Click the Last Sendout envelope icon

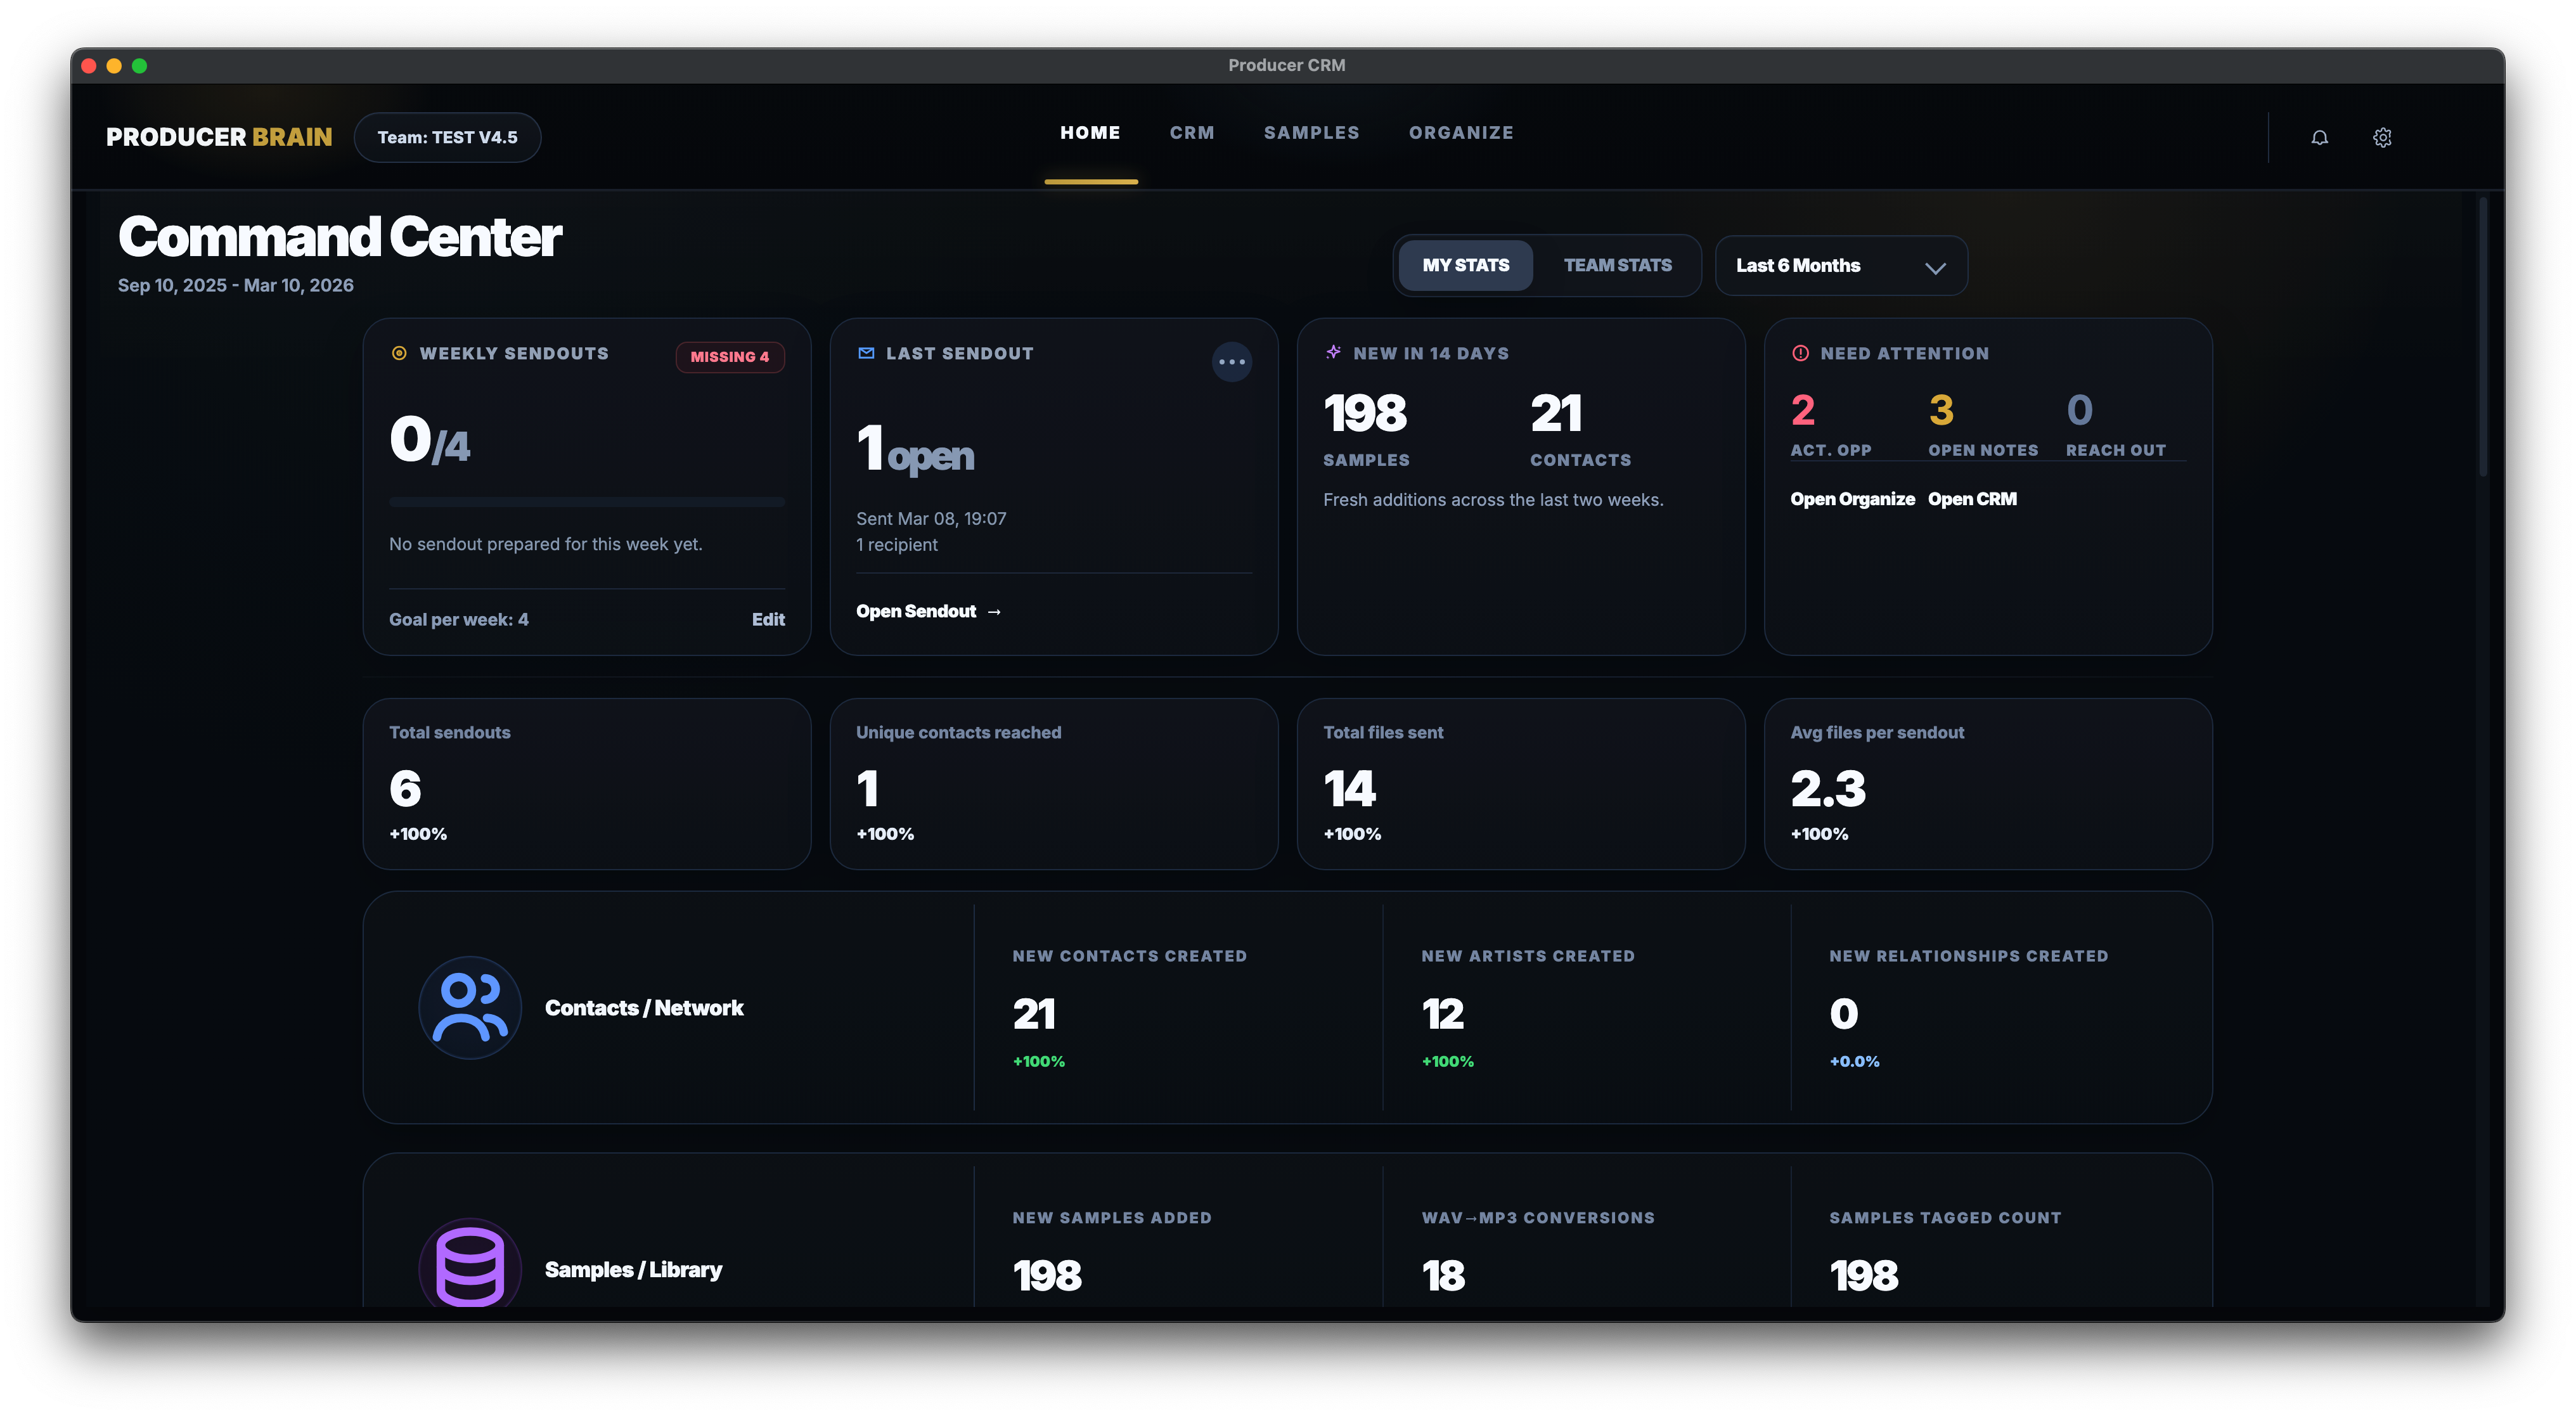[866, 353]
